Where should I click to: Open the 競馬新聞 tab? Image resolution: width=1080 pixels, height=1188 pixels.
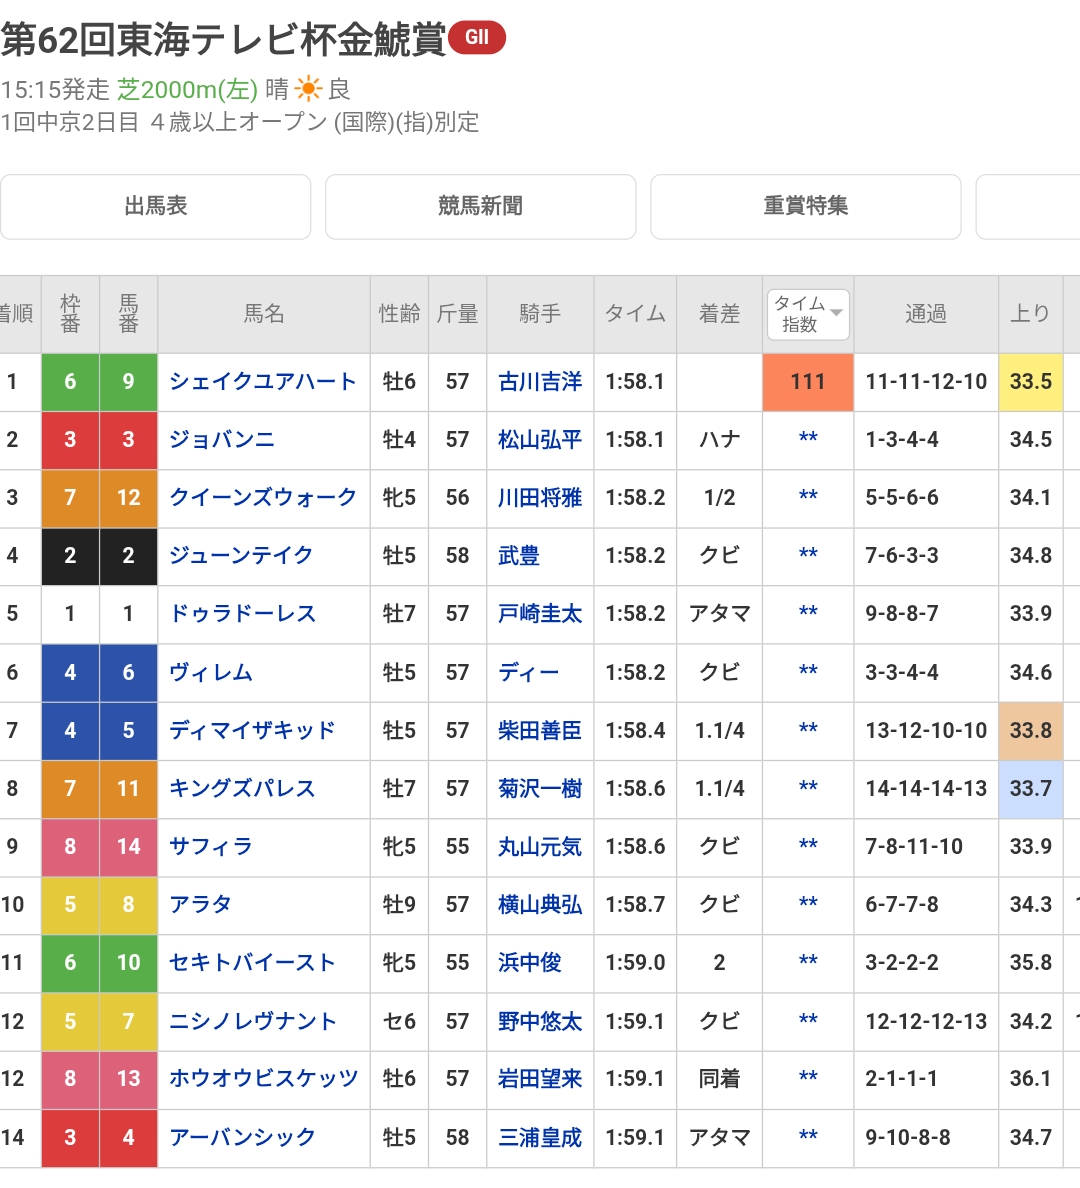coord(480,206)
